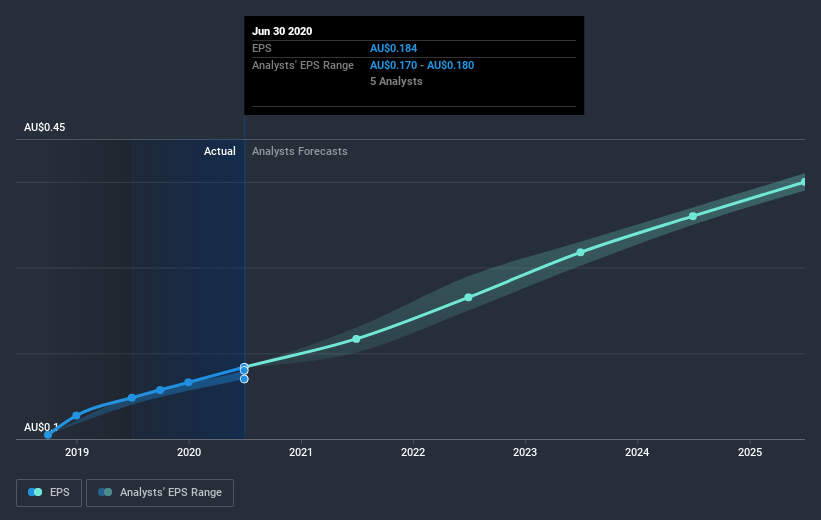Select the start of 2020 EPS data point
The width and height of the screenshot is (821, 520).
coord(188,382)
